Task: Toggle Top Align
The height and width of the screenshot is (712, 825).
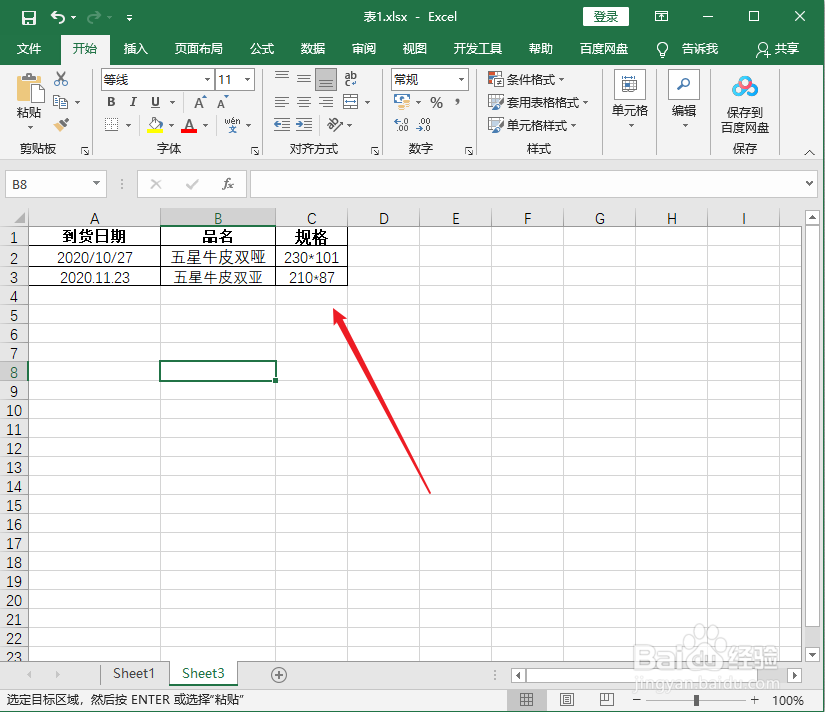Action: (282, 79)
